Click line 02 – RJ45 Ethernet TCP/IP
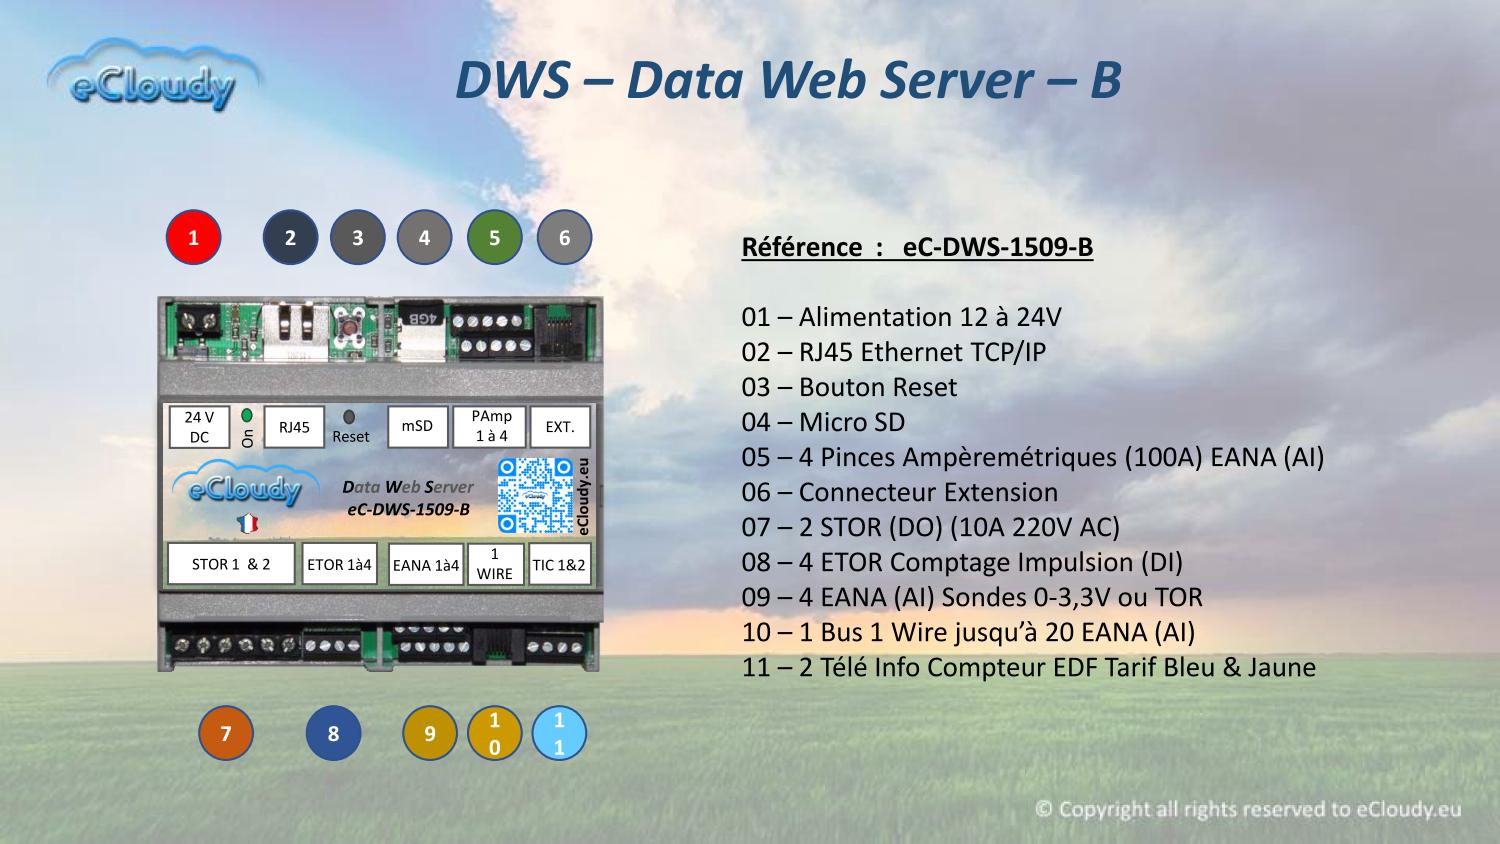The image size is (1500, 844). point(894,352)
